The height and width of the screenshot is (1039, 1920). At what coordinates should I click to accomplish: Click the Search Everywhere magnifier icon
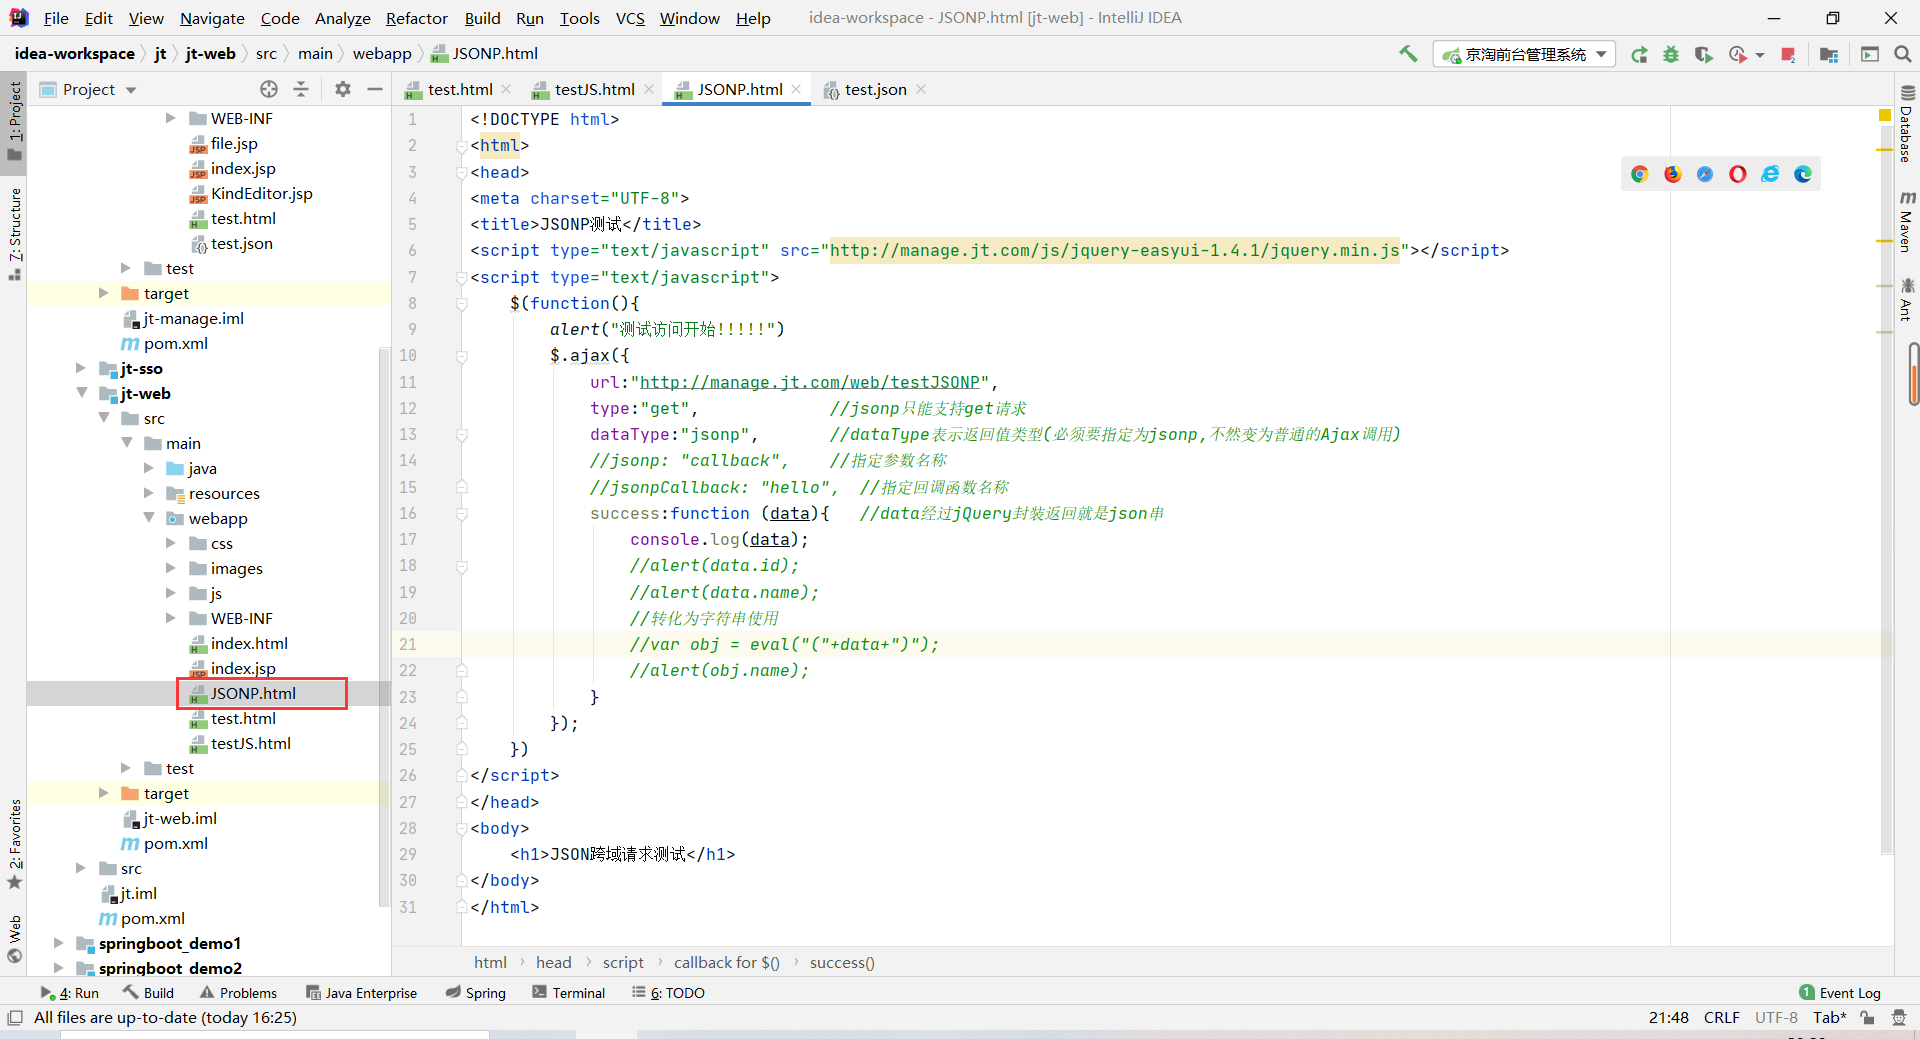[1903, 54]
